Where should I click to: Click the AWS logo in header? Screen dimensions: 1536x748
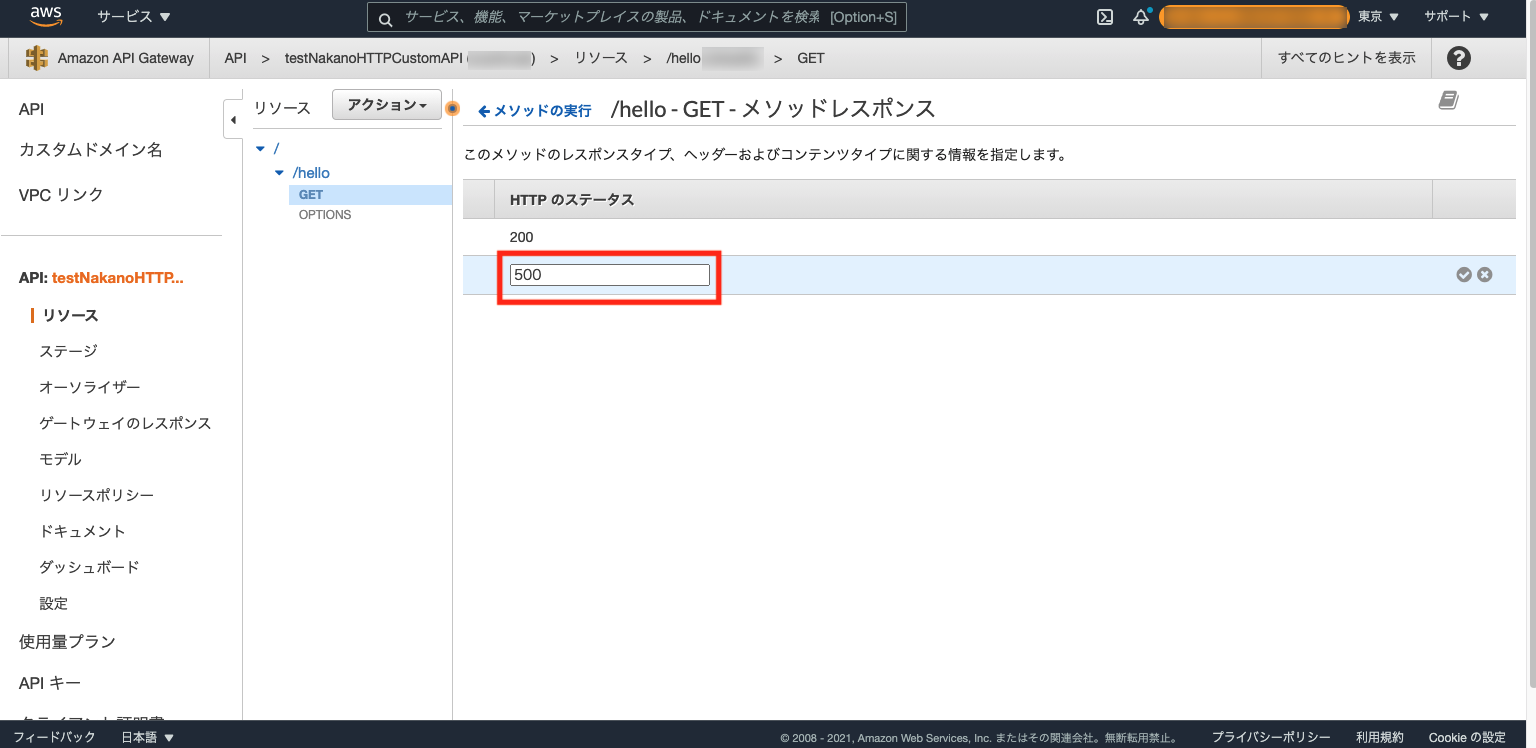(x=46, y=16)
